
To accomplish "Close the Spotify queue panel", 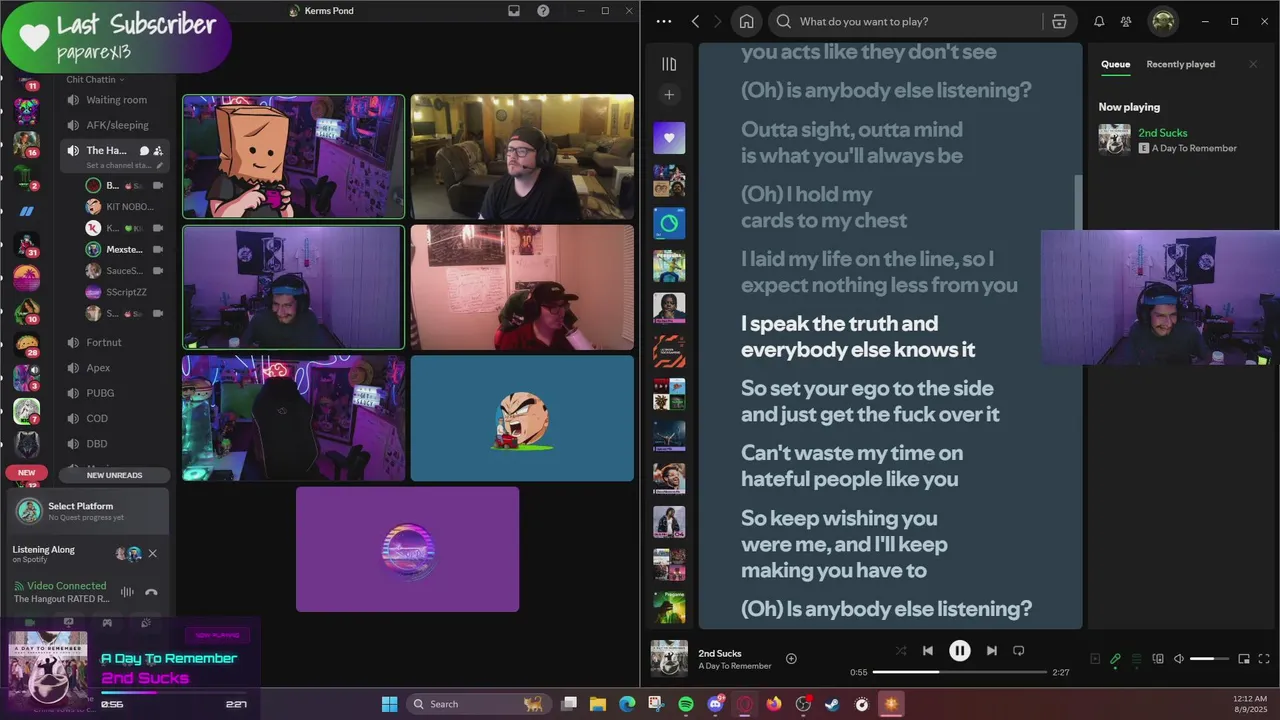I will (x=1253, y=64).
